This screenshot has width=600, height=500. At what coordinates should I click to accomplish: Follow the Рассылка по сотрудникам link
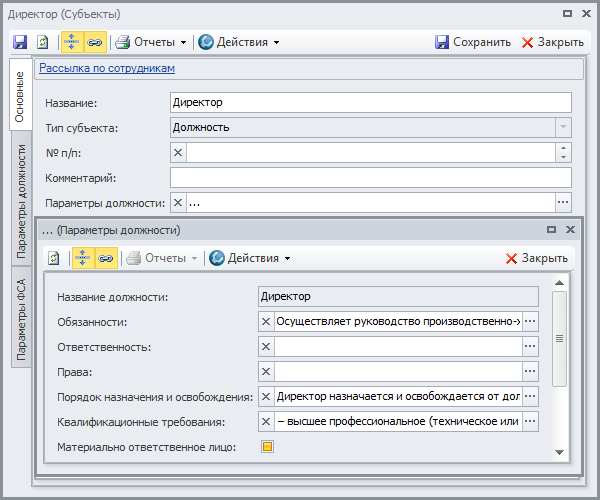107,69
